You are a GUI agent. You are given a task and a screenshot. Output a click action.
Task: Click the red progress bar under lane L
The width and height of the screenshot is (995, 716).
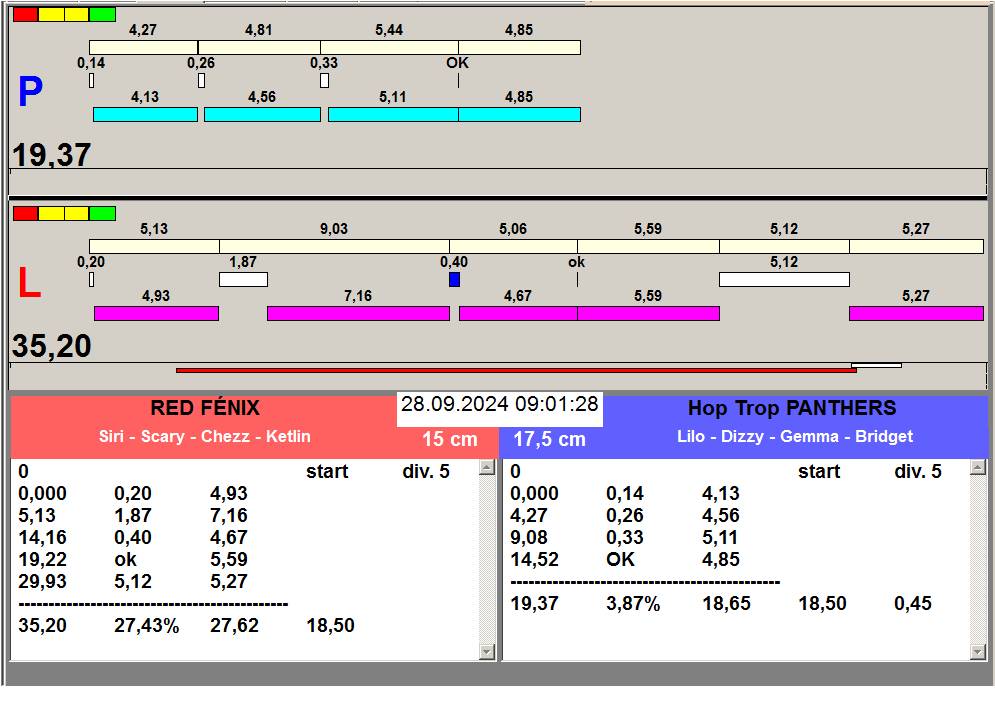click(515, 370)
